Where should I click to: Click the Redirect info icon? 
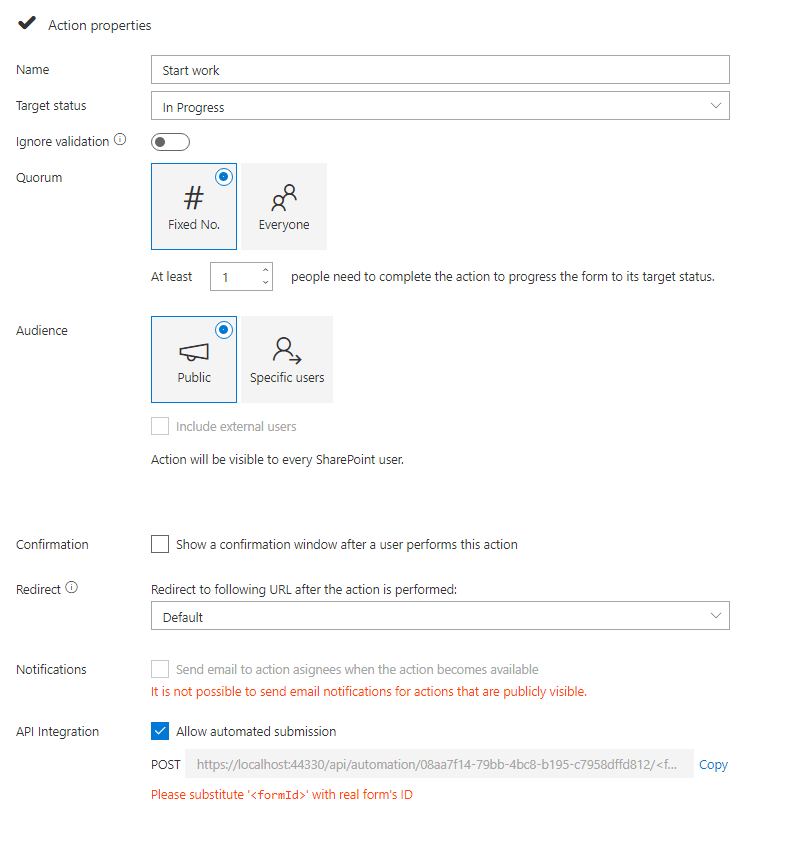point(72,588)
